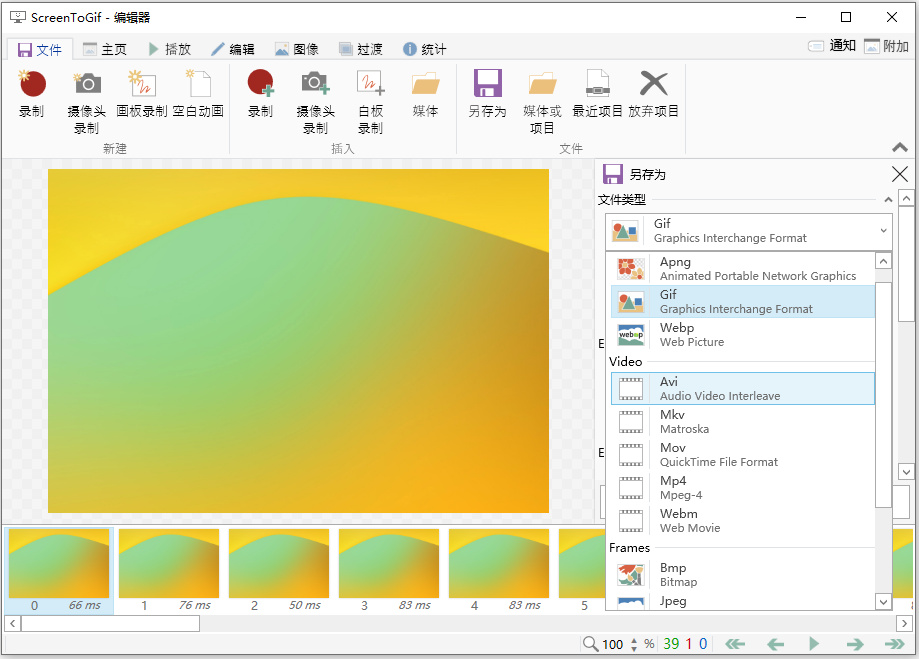Choose Mp4 Mpeg-4 video format
Screen dimensions: 919x659
(742, 488)
